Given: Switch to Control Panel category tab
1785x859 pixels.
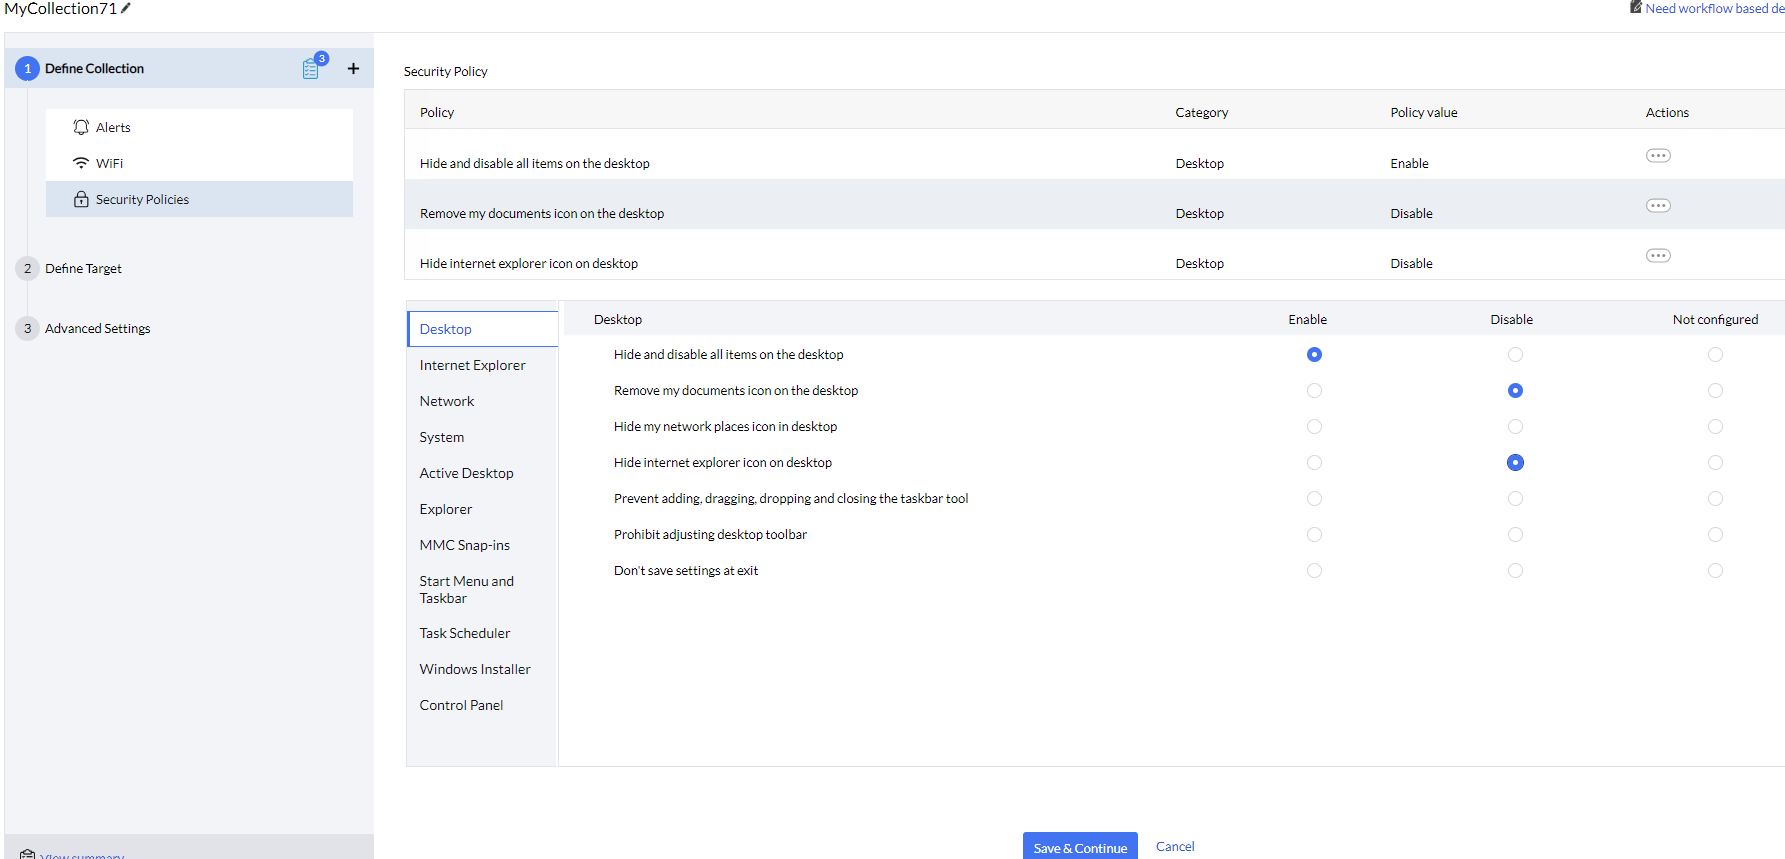Looking at the screenshot, I should [461, 705].
